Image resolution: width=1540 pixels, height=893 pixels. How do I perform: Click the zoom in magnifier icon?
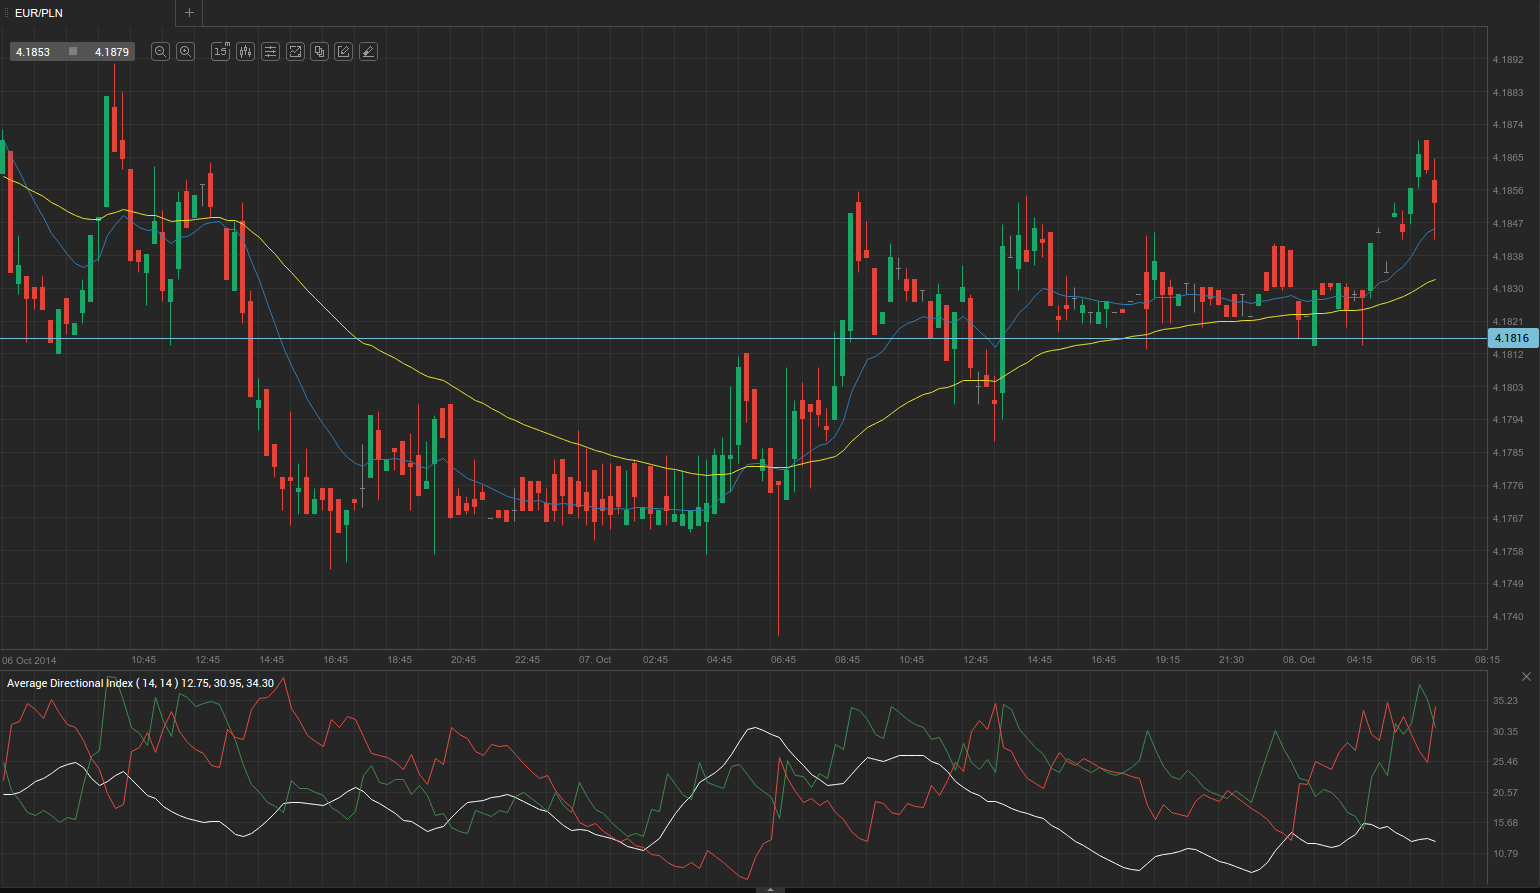tap(185, 52)
